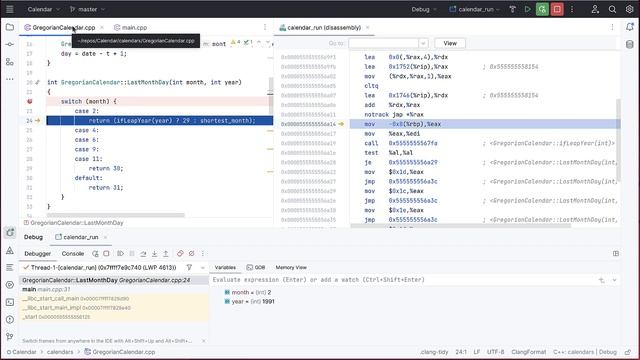Open the main hamburger menu
640x360 pixels.
coord(10,9)
